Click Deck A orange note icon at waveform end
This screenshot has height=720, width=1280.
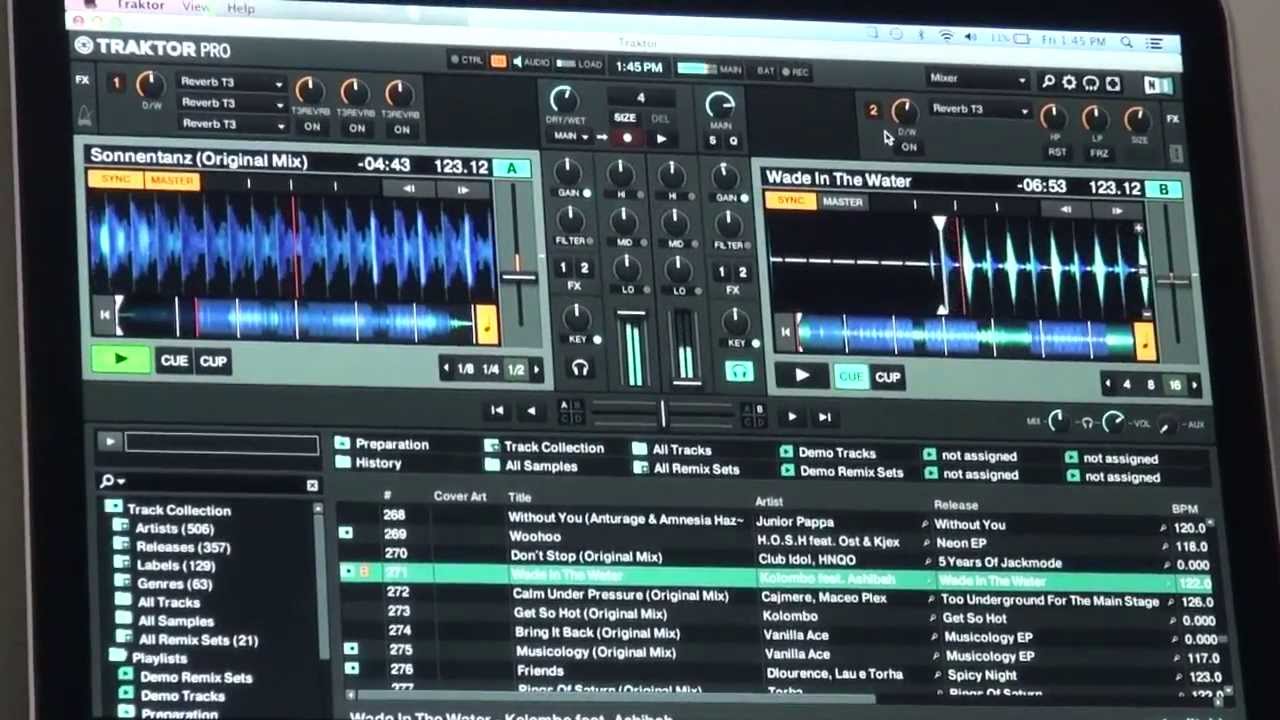486,323
